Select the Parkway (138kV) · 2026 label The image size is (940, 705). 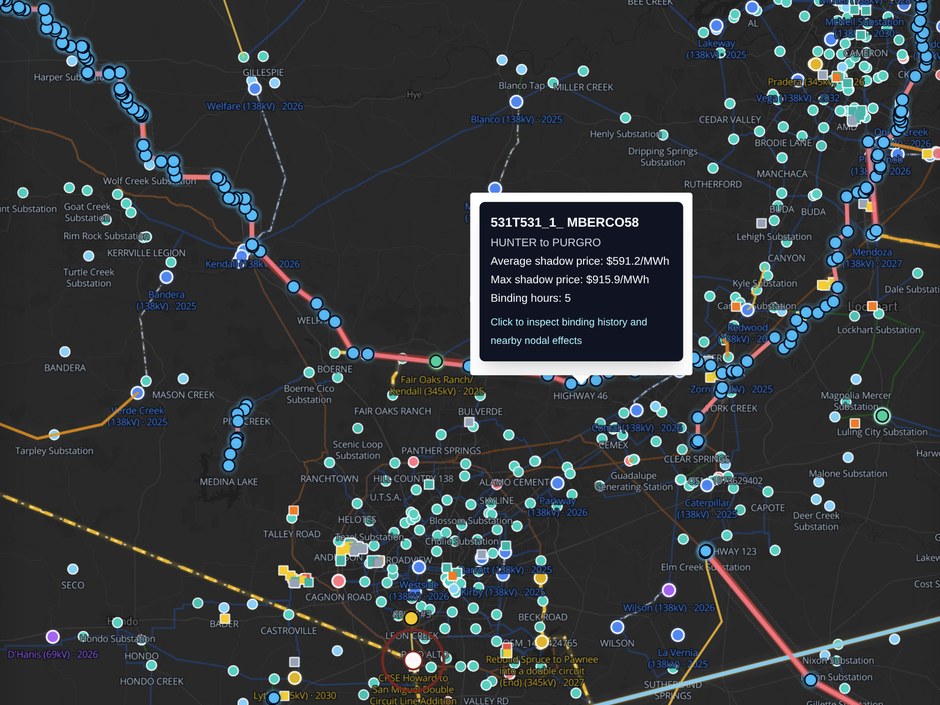[558, 507]
